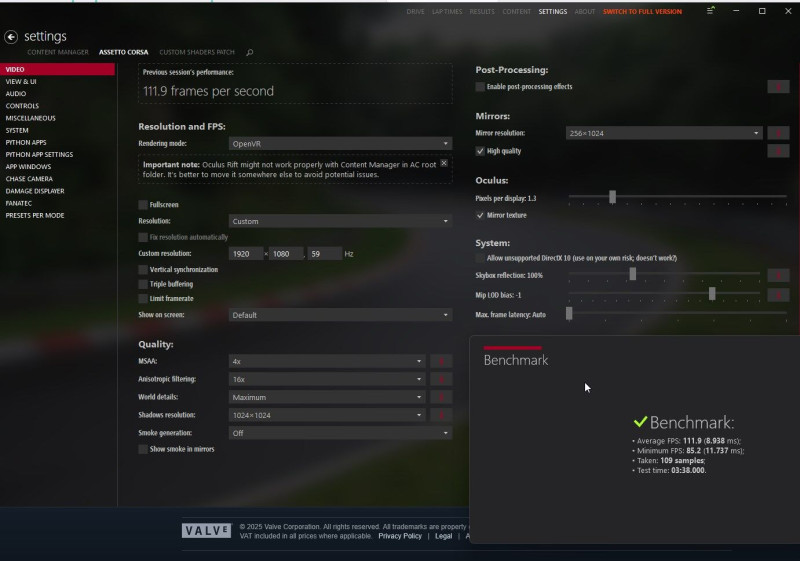Enable Limit framerate checkbox
Viewport: 800px width, 561px height.
(143, 298)
